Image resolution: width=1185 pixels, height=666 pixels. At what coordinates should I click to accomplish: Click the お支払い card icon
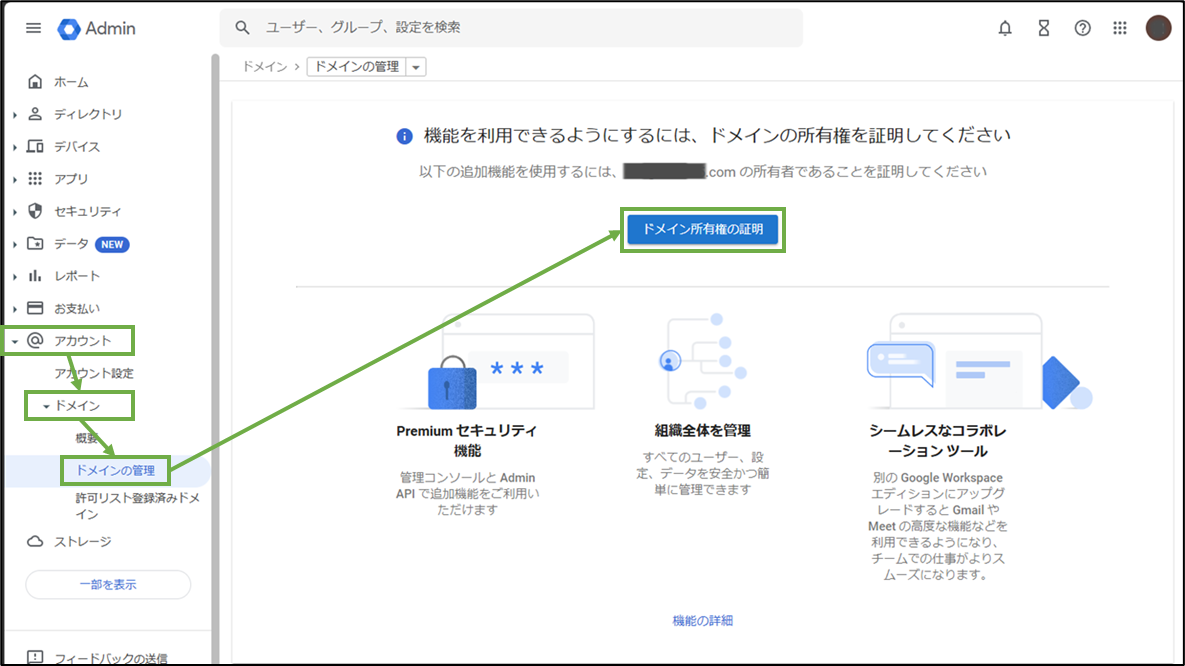(x=35, y=308)
